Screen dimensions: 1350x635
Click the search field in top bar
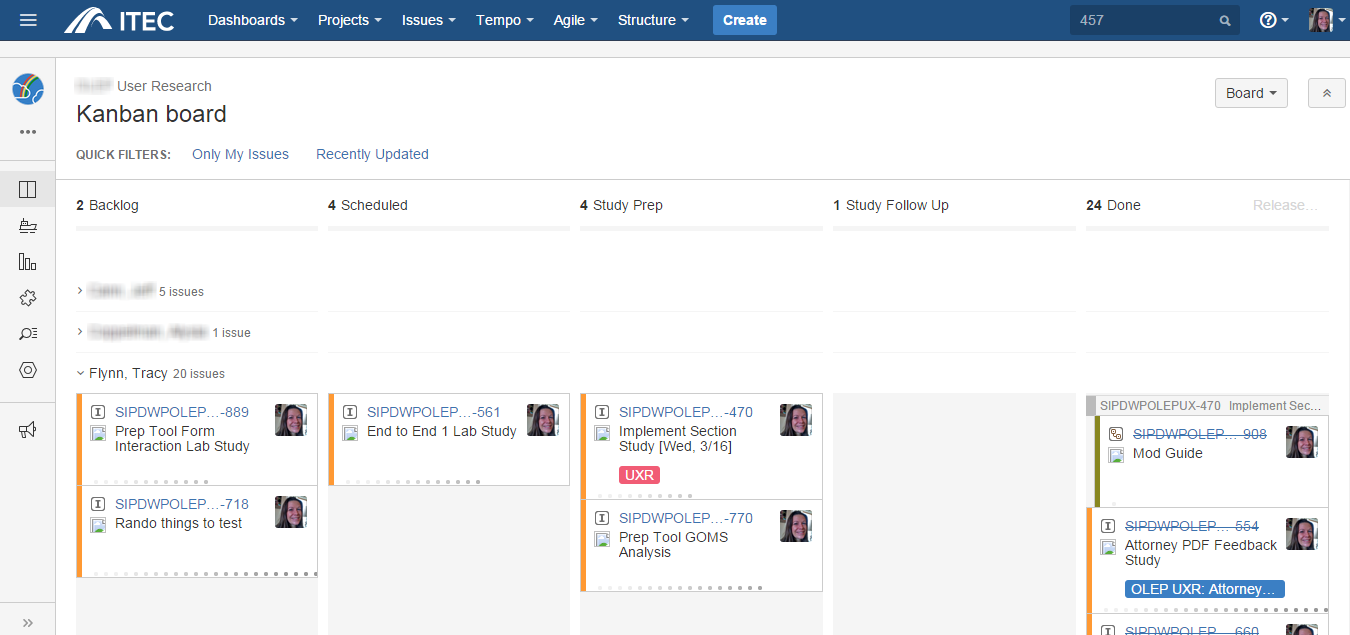[1145, 20]
